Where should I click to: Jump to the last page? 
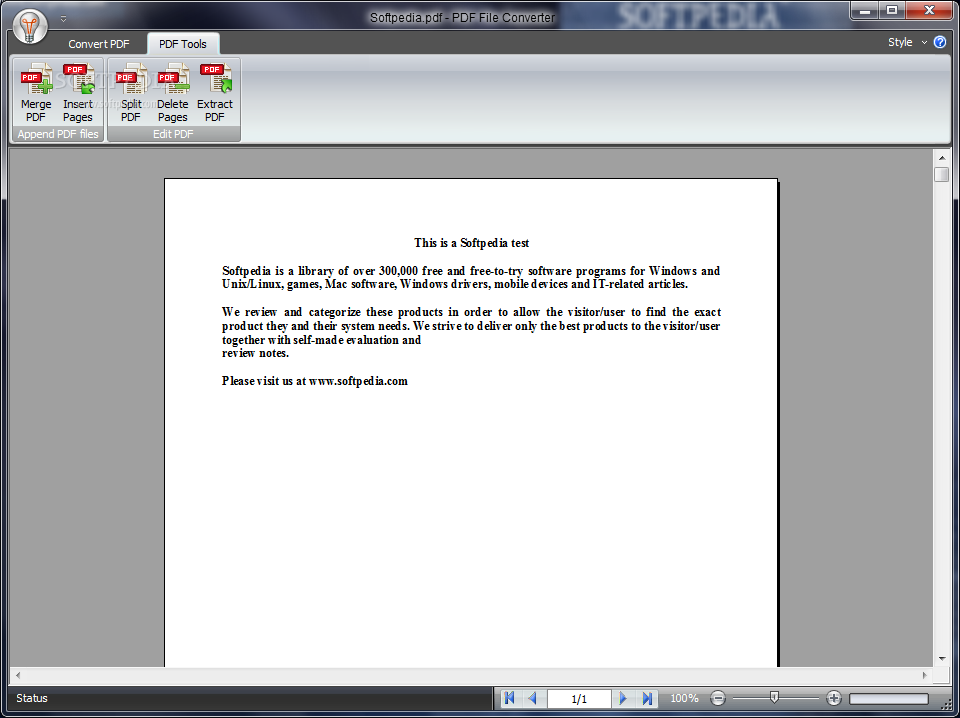(x=647, y=698)
